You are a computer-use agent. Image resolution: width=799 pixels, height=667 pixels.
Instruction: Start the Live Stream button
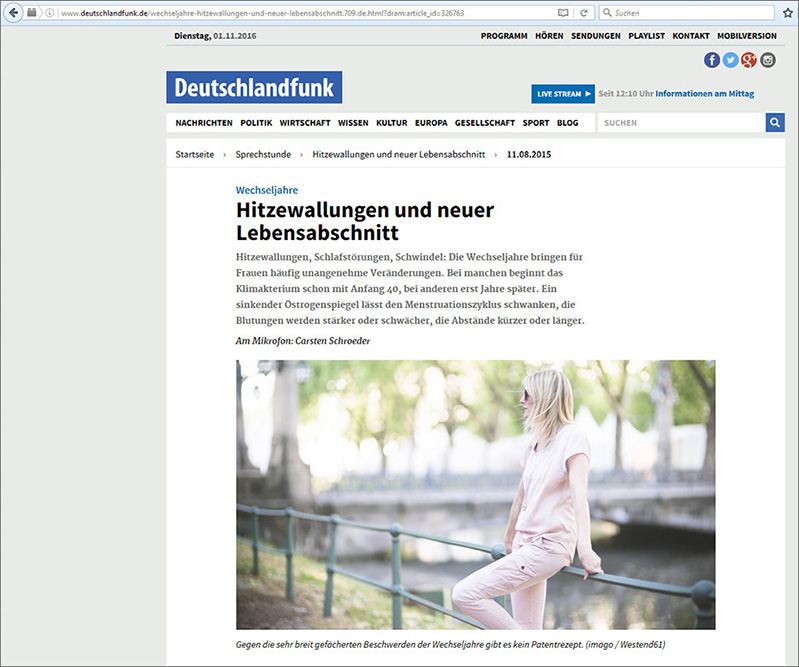[x=563, y=94]
